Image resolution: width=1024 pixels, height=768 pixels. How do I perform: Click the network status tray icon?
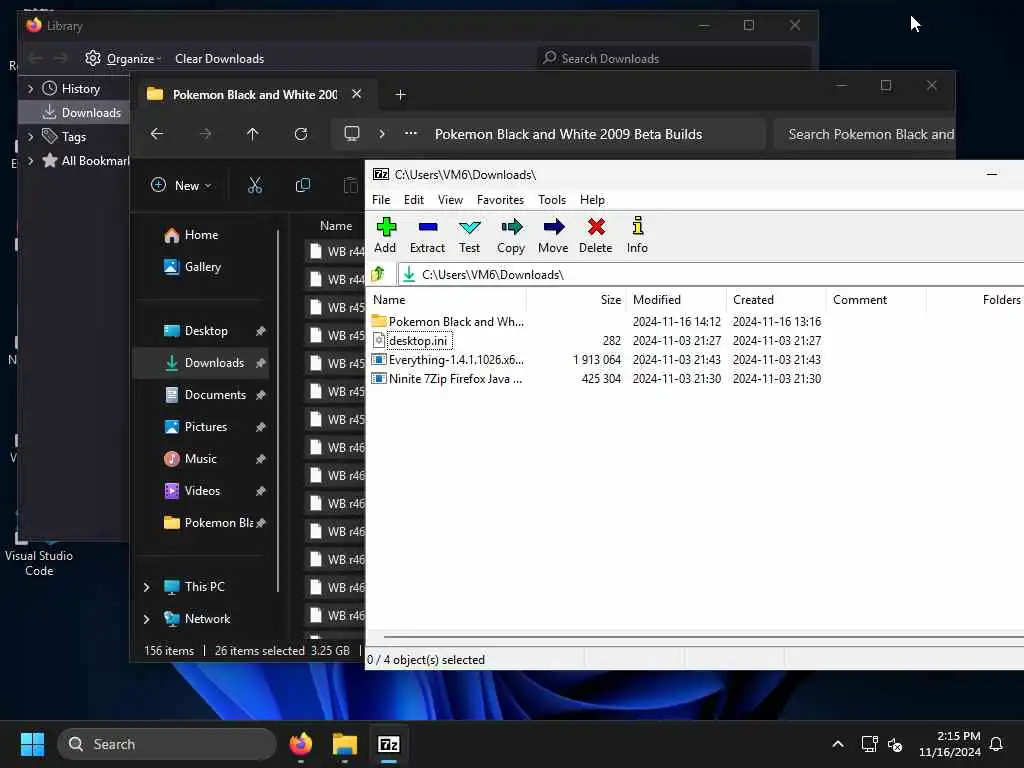pyautogui.click(x=869, y=744)
